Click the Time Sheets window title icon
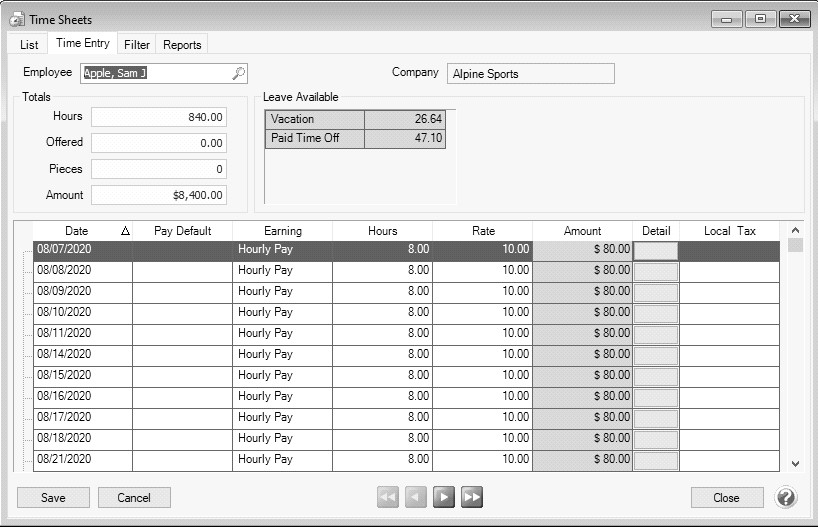 click(17, 19)
